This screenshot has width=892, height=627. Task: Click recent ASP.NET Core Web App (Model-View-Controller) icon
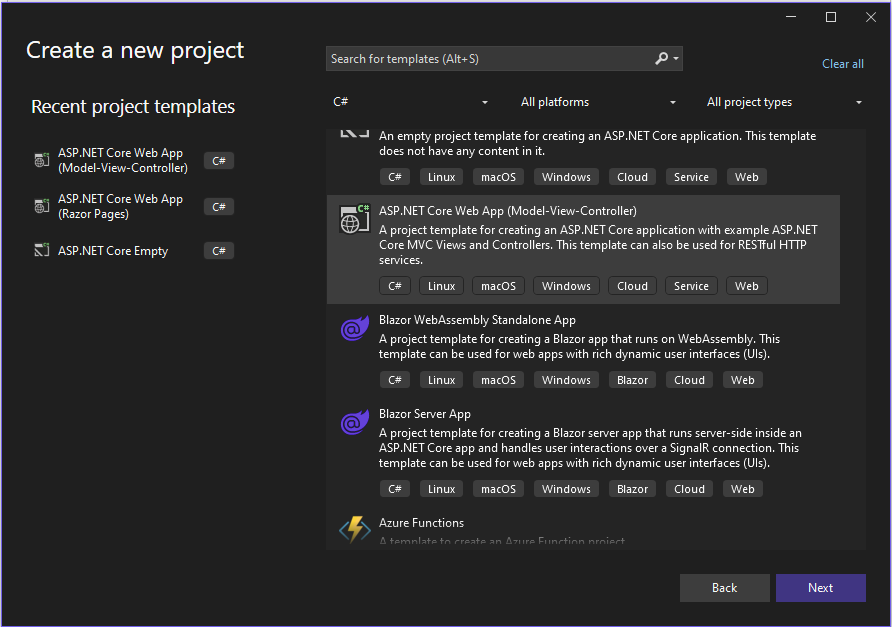[42, 160]
